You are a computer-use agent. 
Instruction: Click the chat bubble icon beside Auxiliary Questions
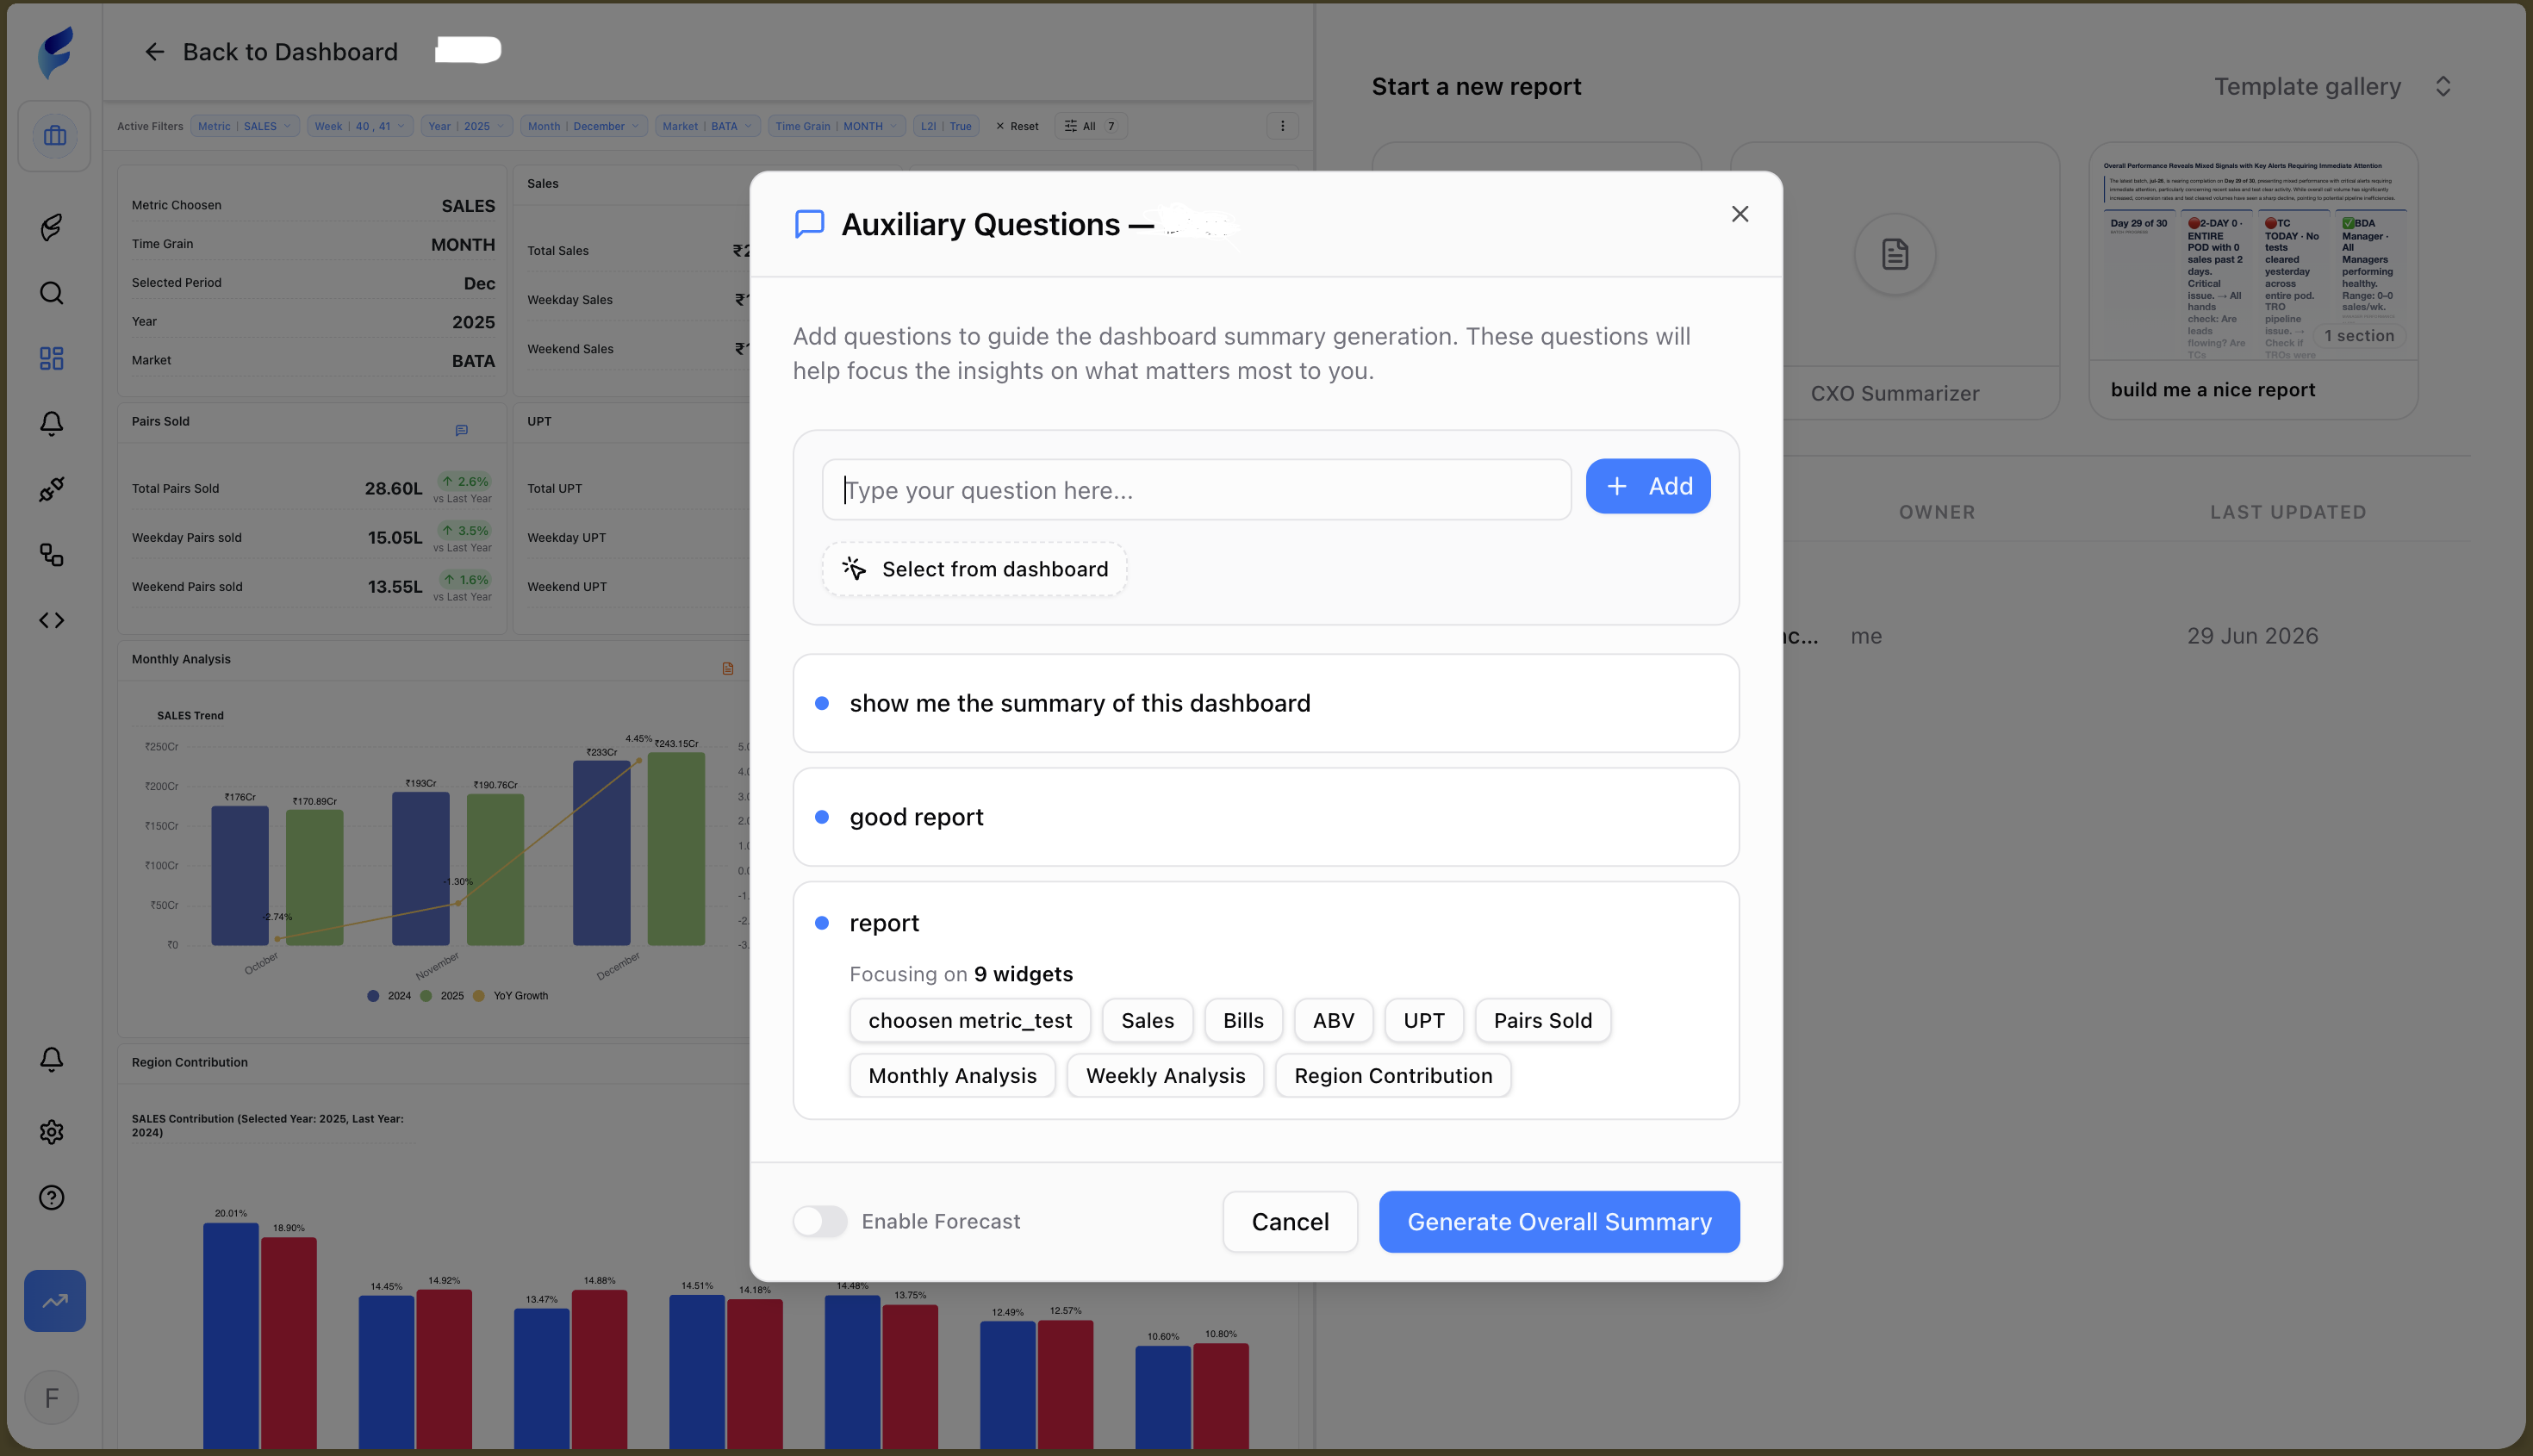tap(809, 224)
